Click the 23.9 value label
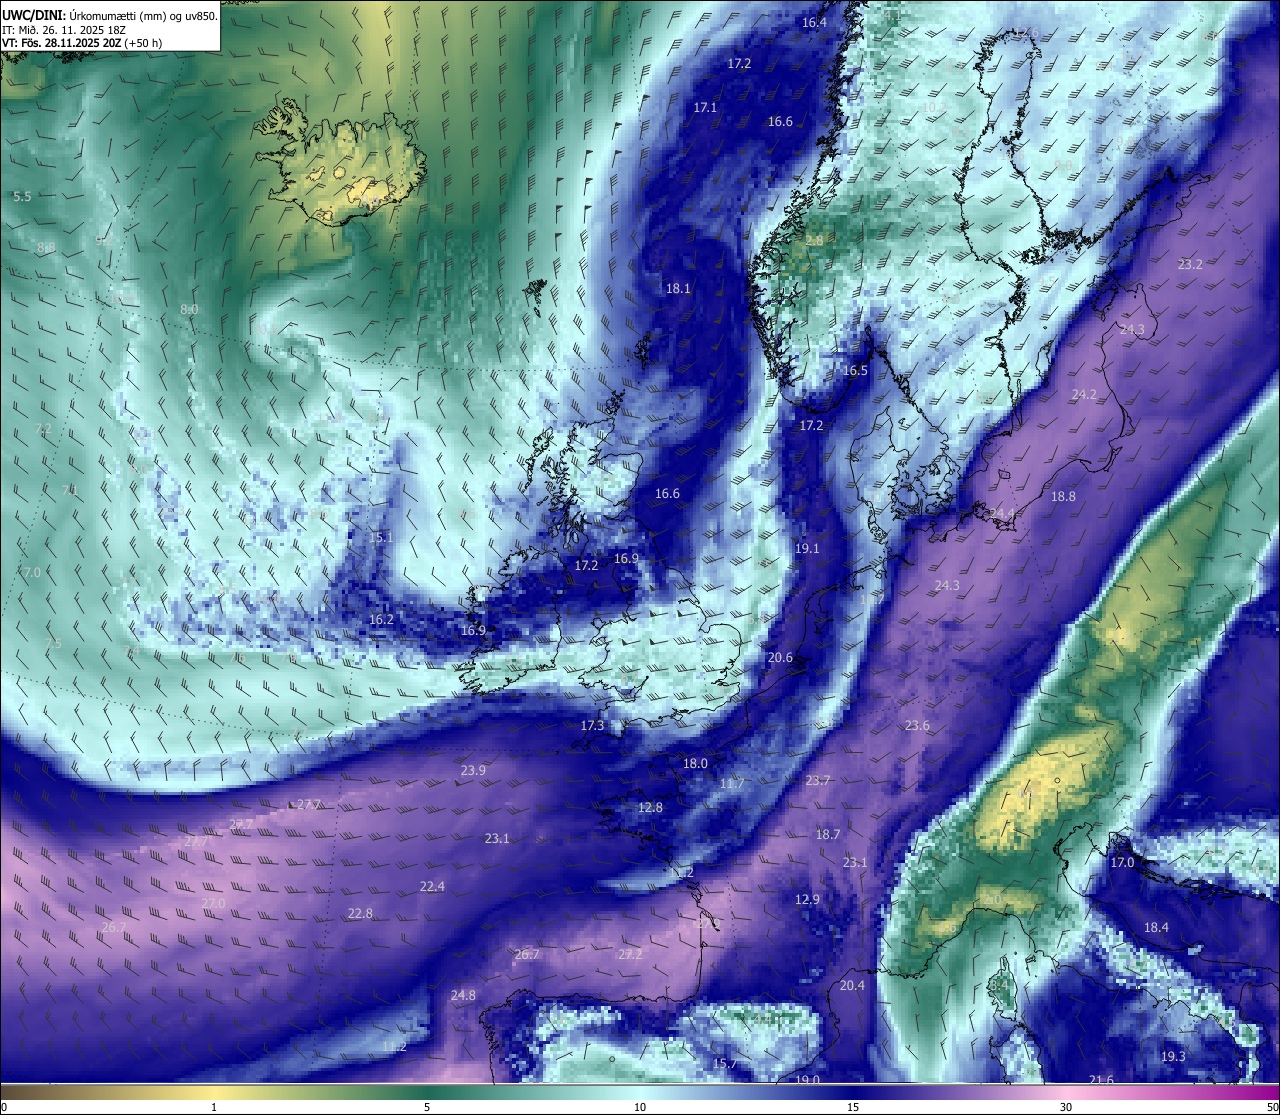Viewport: 1280px width, 1115px height. coord(473,770)
